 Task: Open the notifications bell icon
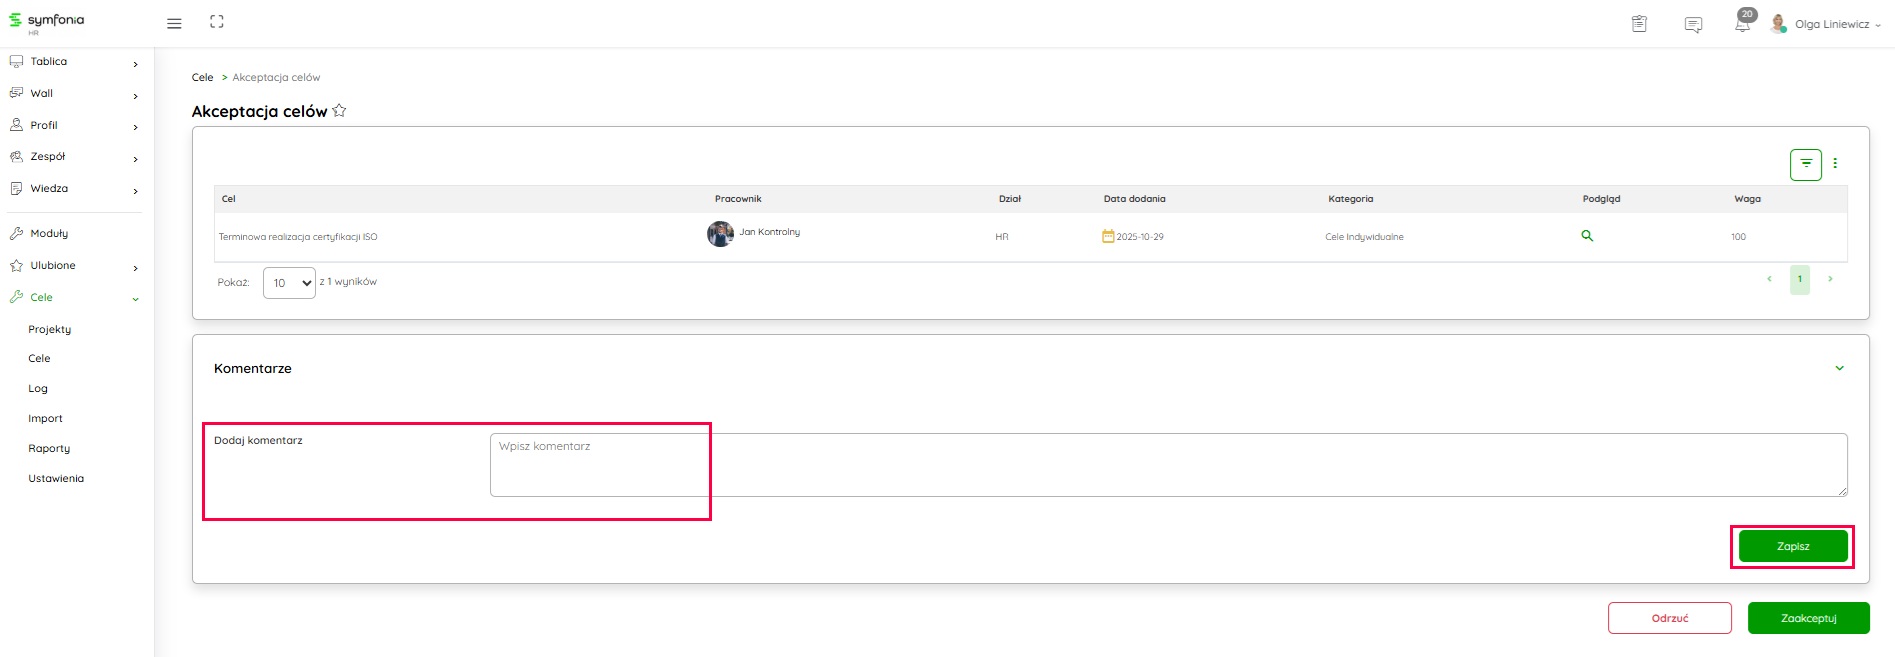tap(1743, 24)
